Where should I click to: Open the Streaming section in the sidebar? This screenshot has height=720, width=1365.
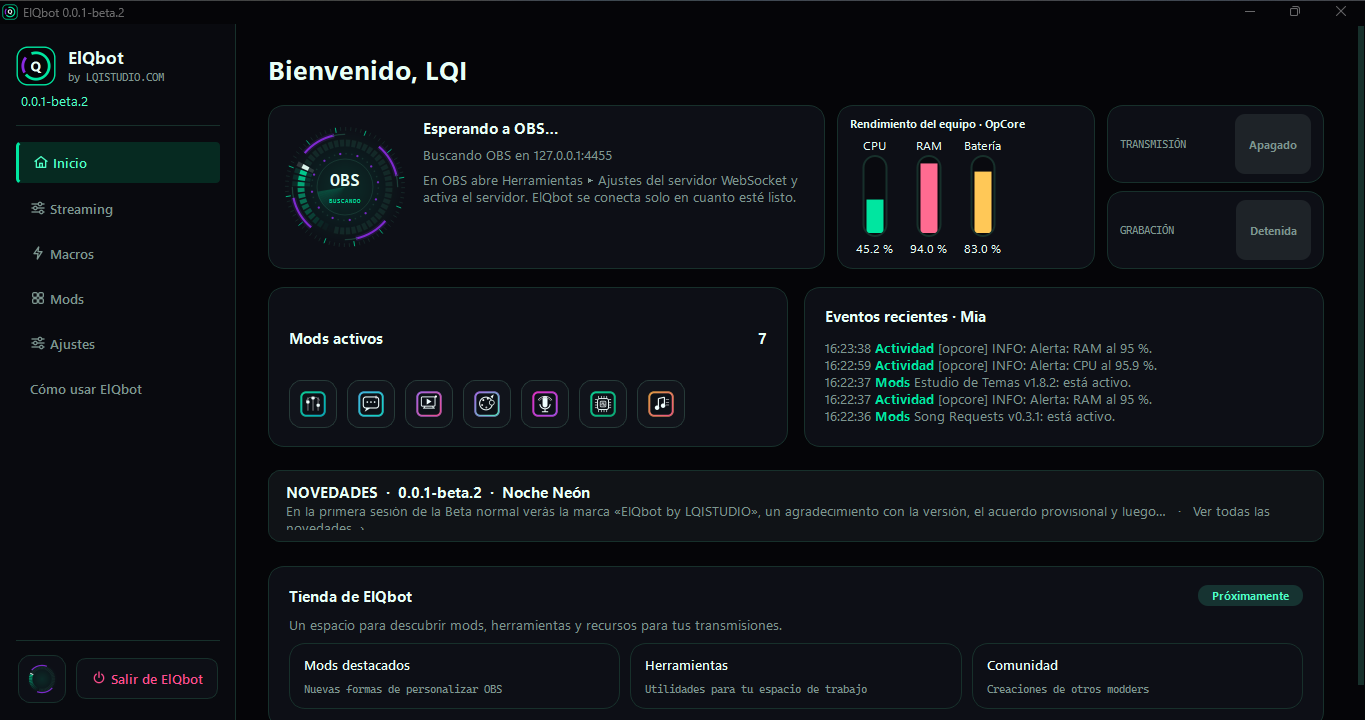pyautogui.click(x=118, y=209)
